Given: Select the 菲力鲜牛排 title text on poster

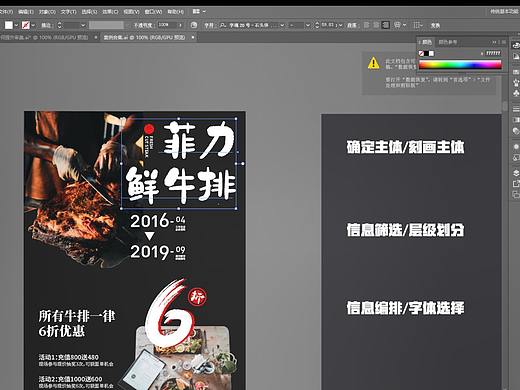Looking at the screenshot, I should click(x=181, y=163).
